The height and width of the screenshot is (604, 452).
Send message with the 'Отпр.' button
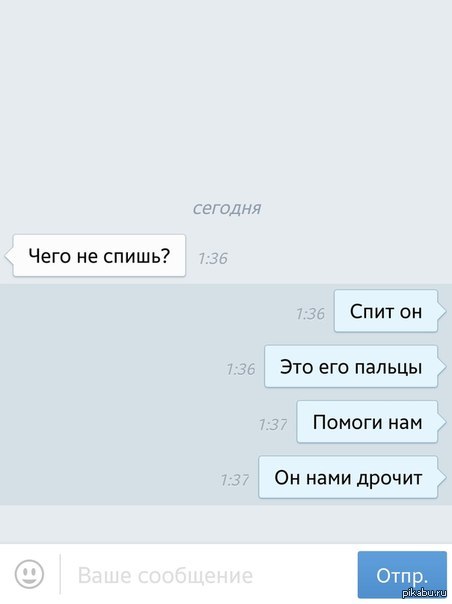pyautogui.click(x=402, y=575)
